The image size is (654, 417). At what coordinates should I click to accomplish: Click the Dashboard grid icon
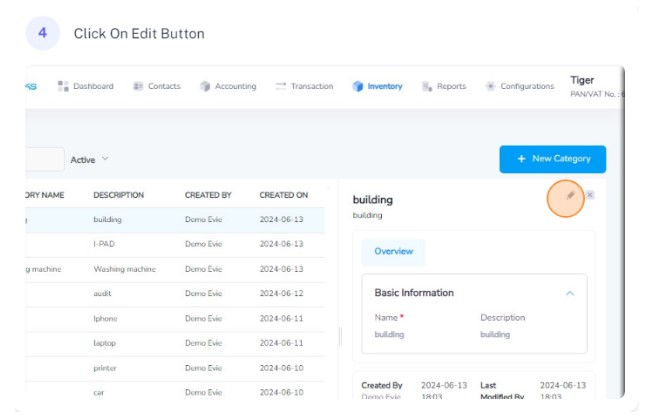point(63,86)
